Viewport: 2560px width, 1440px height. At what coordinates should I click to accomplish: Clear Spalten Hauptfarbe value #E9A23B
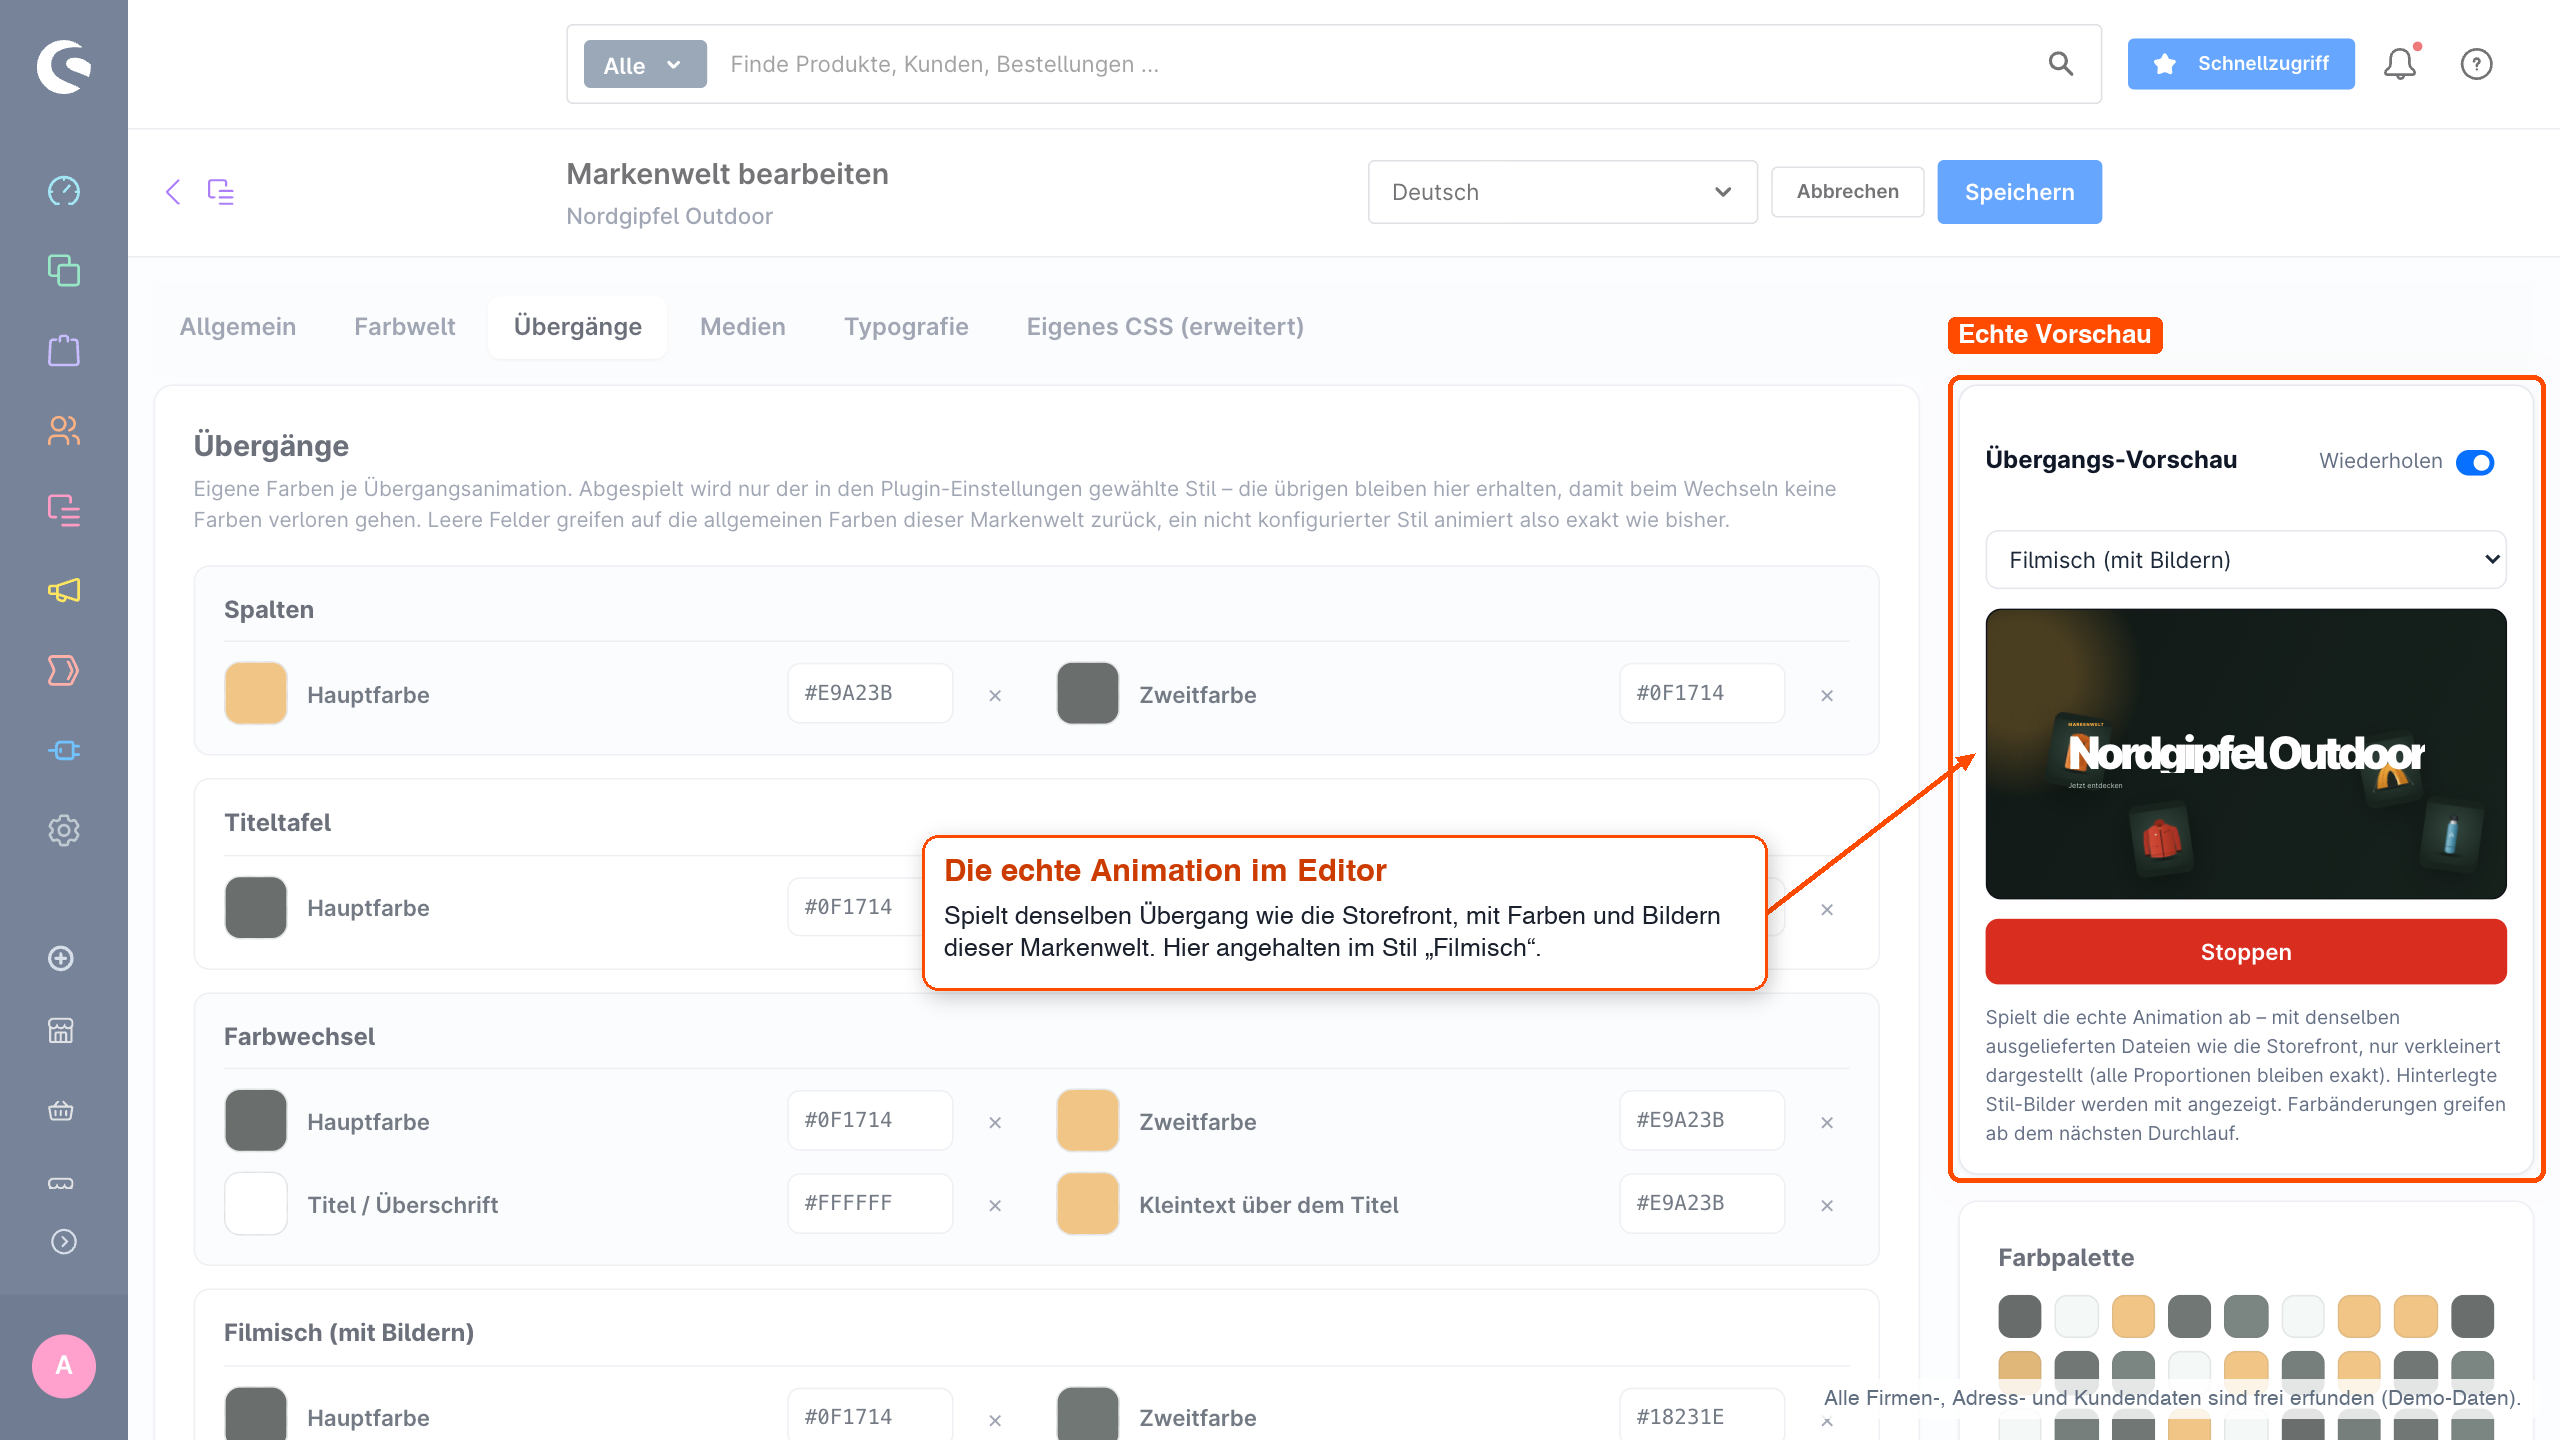click(x=995, y=695)
